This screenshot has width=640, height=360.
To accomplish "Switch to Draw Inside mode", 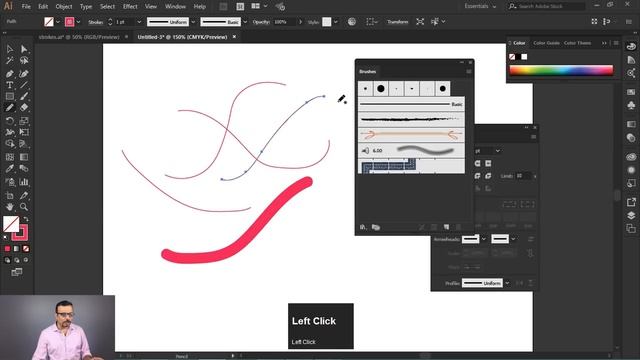I will [26, 260].
